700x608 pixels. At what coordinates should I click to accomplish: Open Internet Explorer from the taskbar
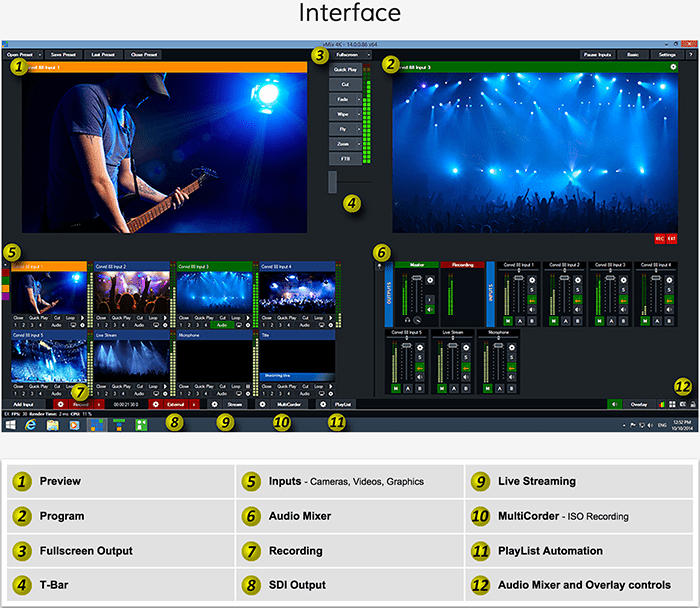30,425
